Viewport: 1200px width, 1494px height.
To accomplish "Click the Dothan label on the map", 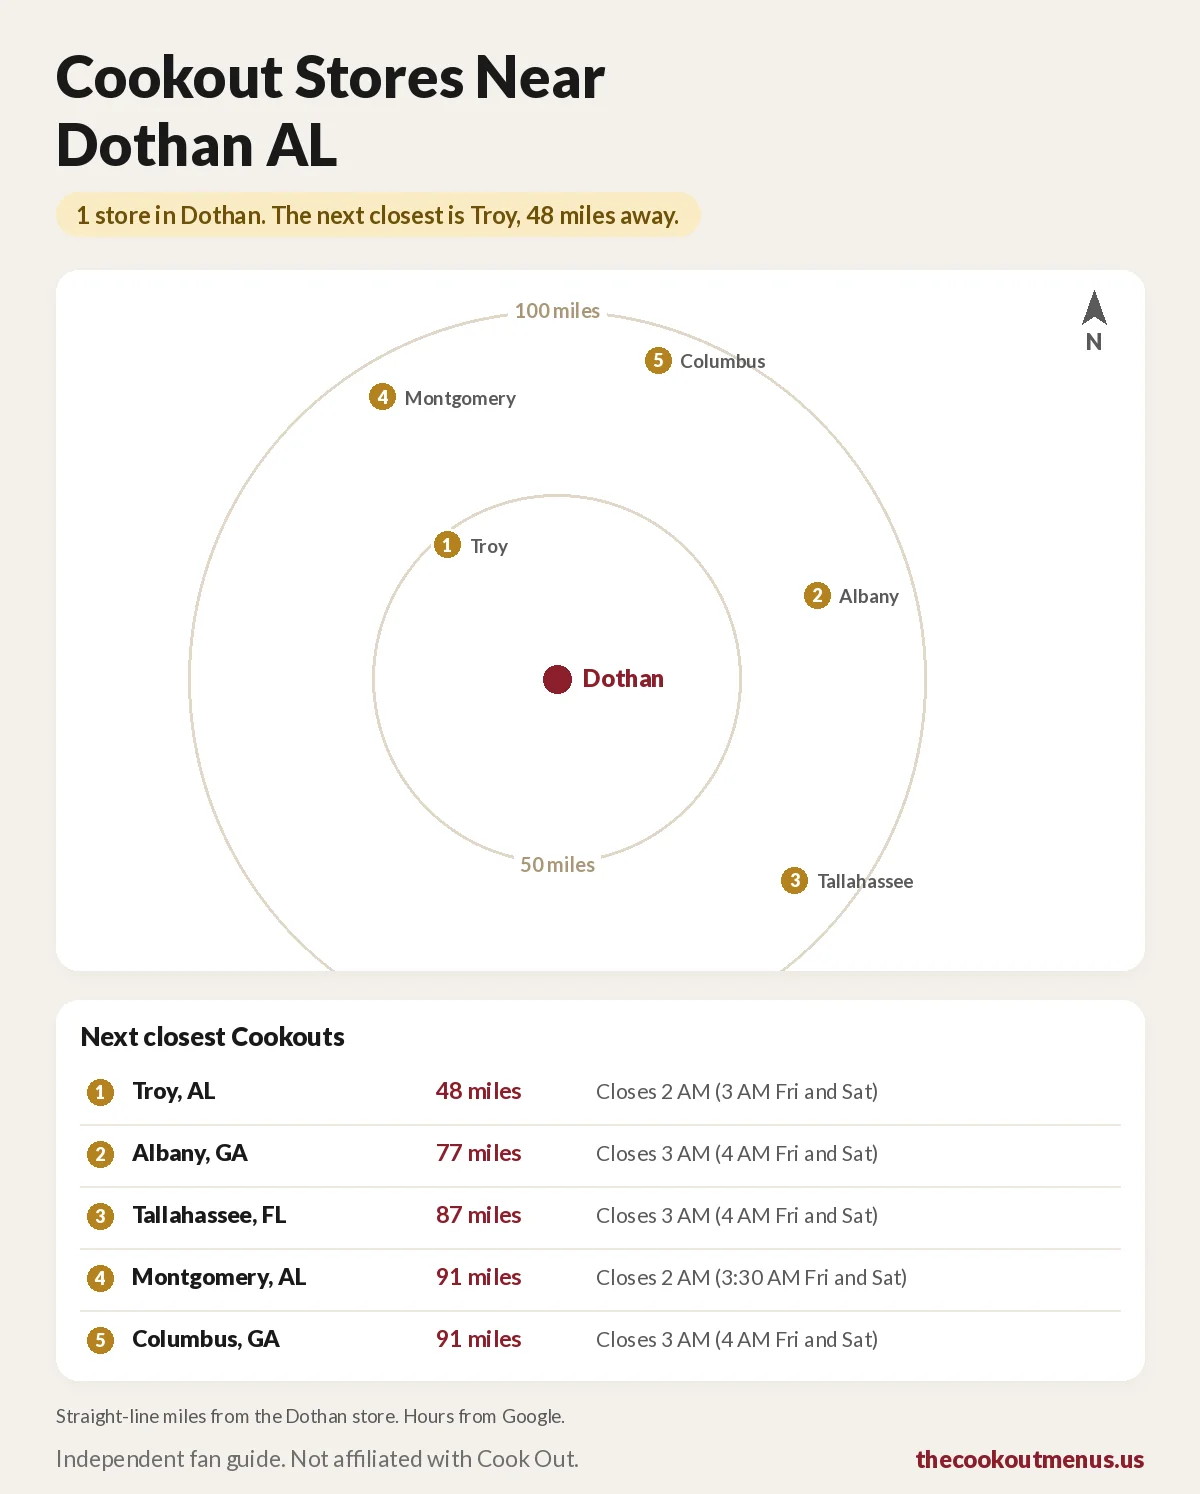I will point(623,679).
